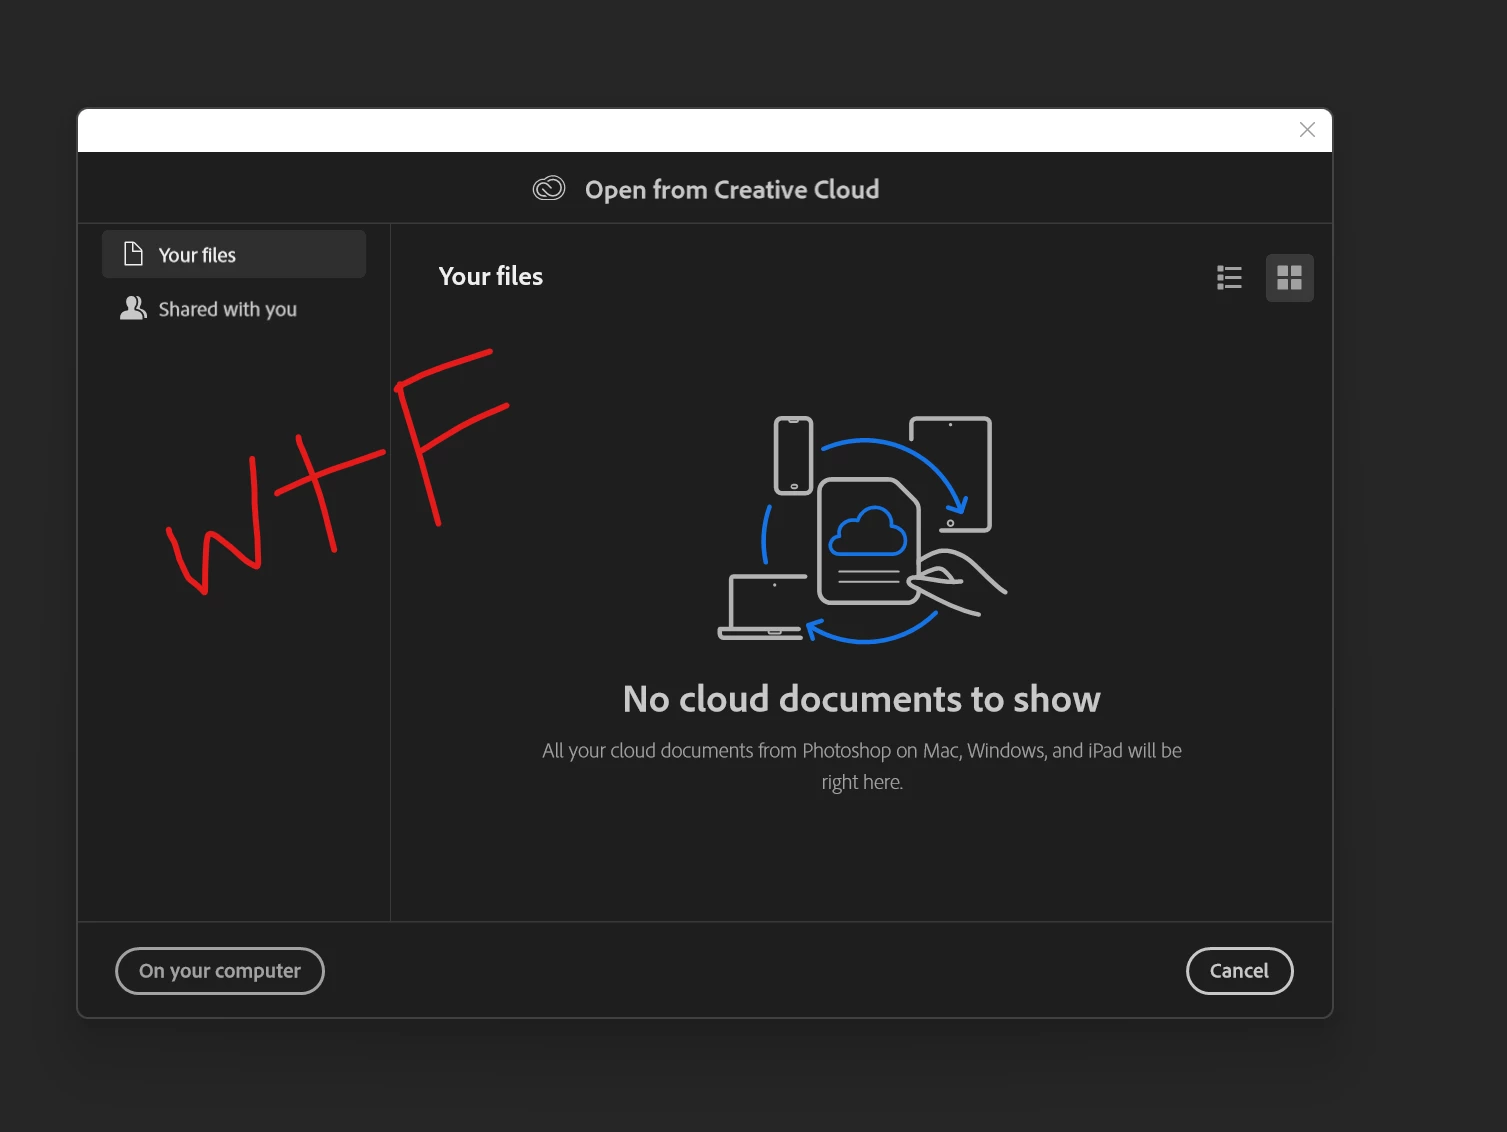This screenshot has width=1507, height=1132.
Task: Cancel the Open from Creative Cloud dialog
Action: [x=1240, y=971]
